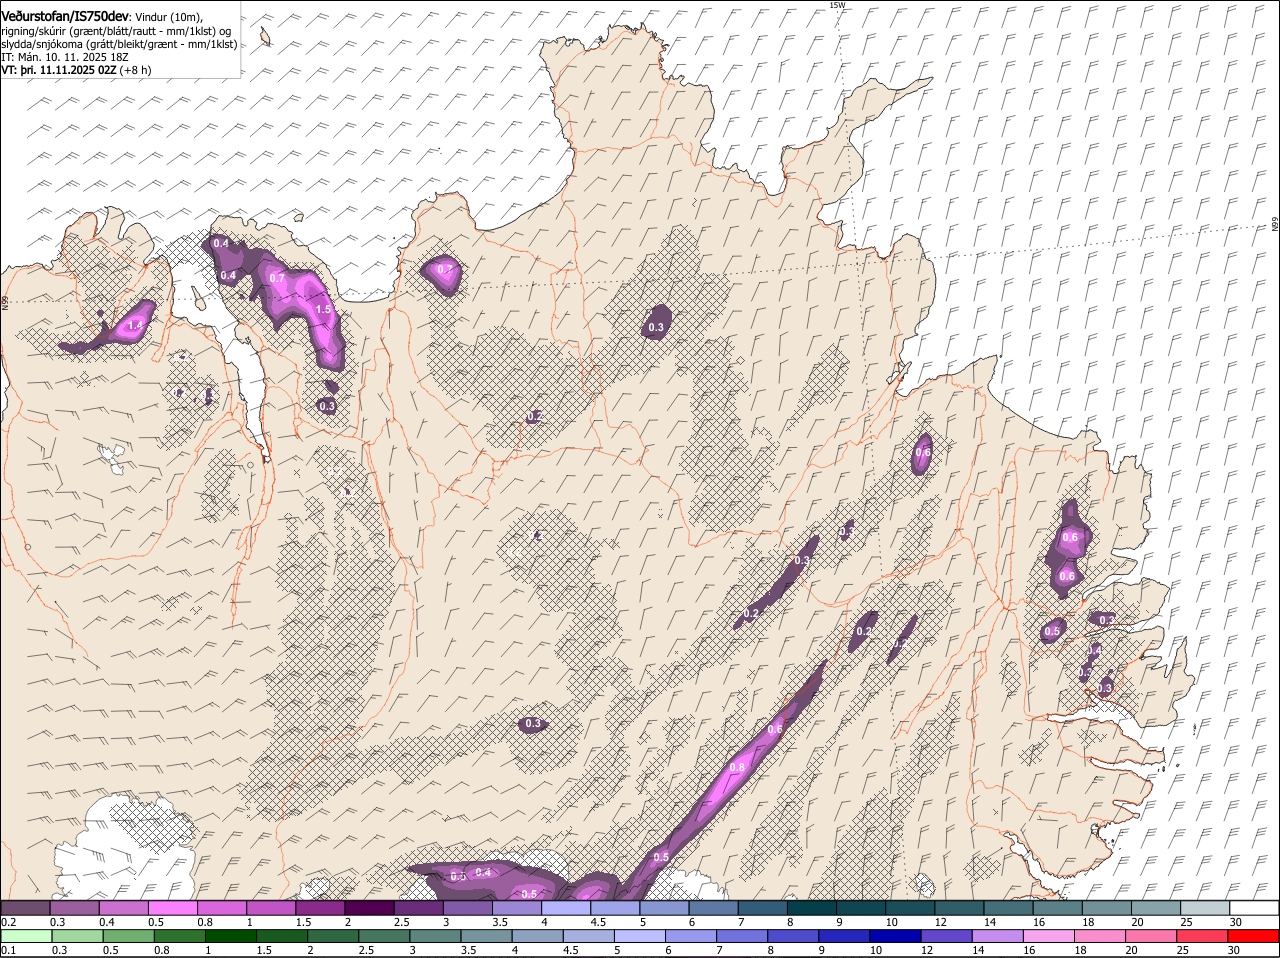Click the 0.2 value in the upper legend row
This screenshot has height=958, width=1280.
[x=8, y=922]
